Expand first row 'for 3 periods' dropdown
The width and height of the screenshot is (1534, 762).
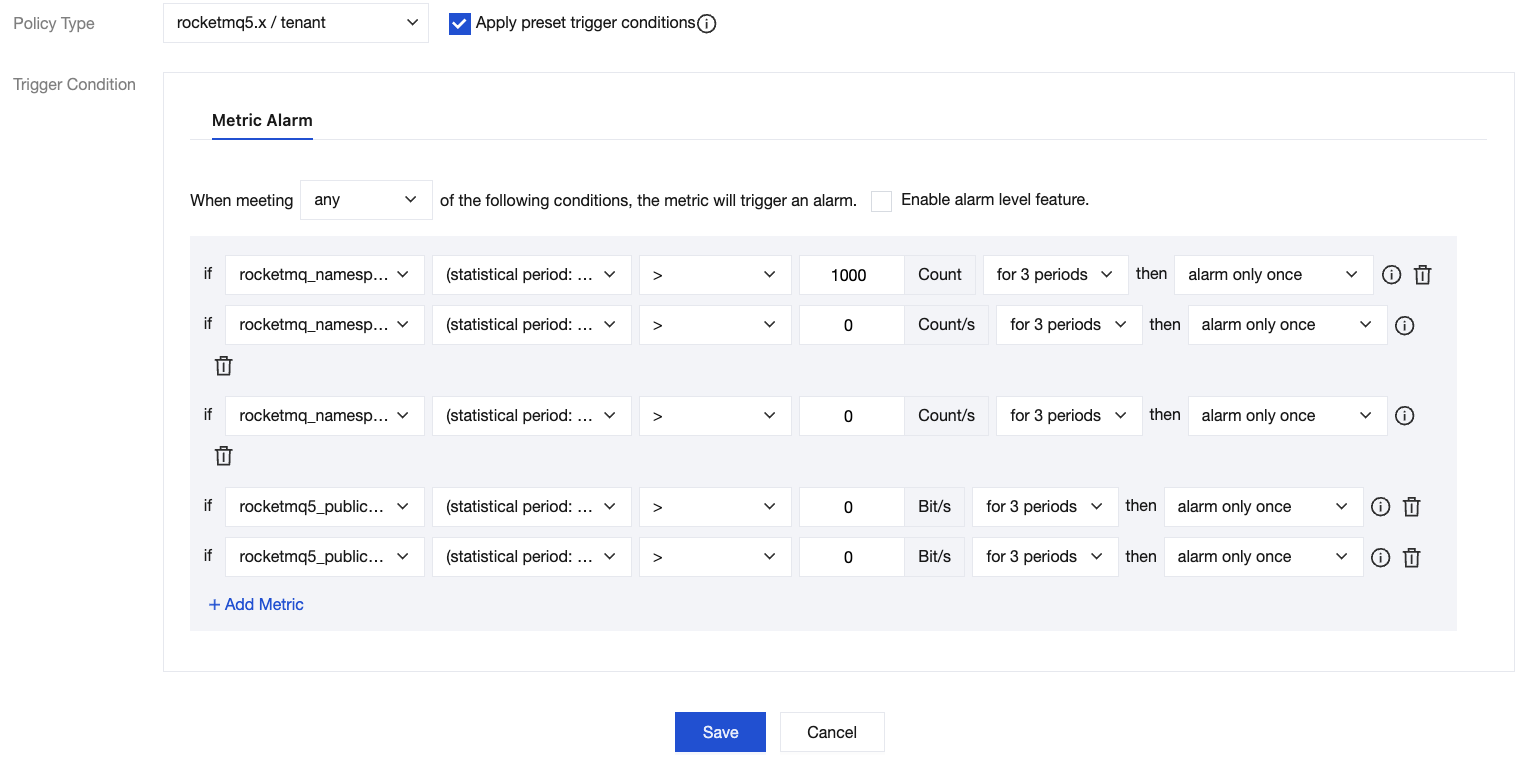point(1055,275)
